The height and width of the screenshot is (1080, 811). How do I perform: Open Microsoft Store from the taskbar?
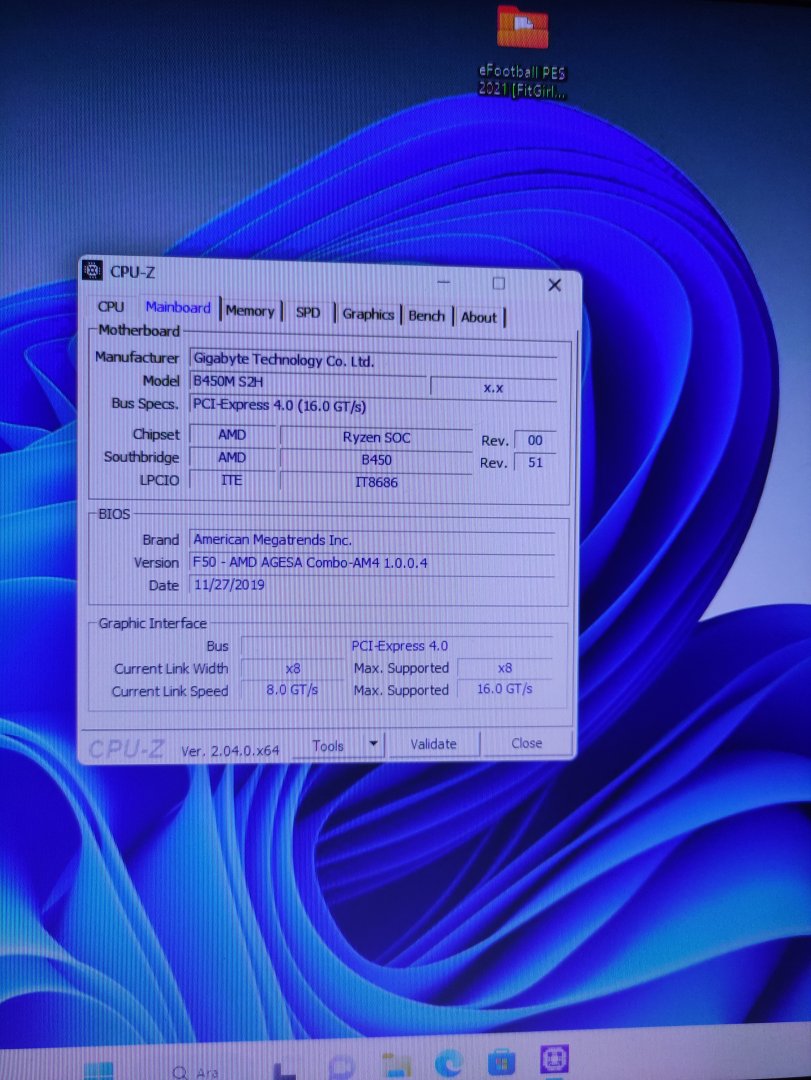[501, 1061]
